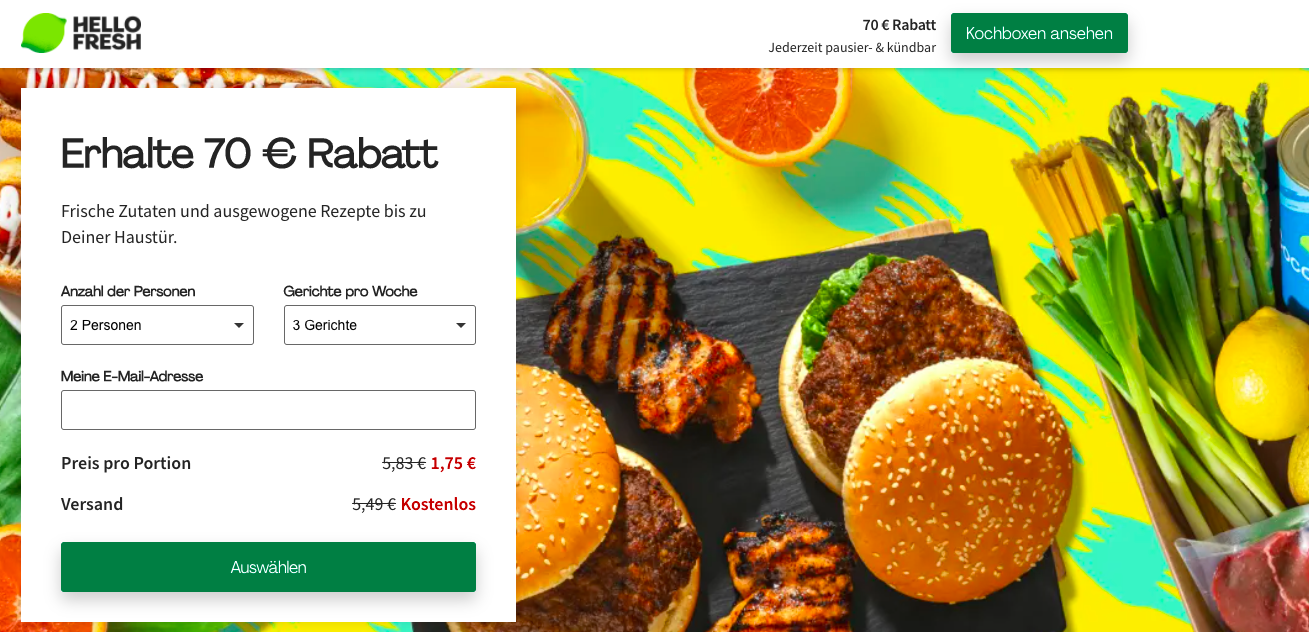1309x632 pixels.
Task: Click the arrow on the 2 Personen selector
Action: (239, 325)
